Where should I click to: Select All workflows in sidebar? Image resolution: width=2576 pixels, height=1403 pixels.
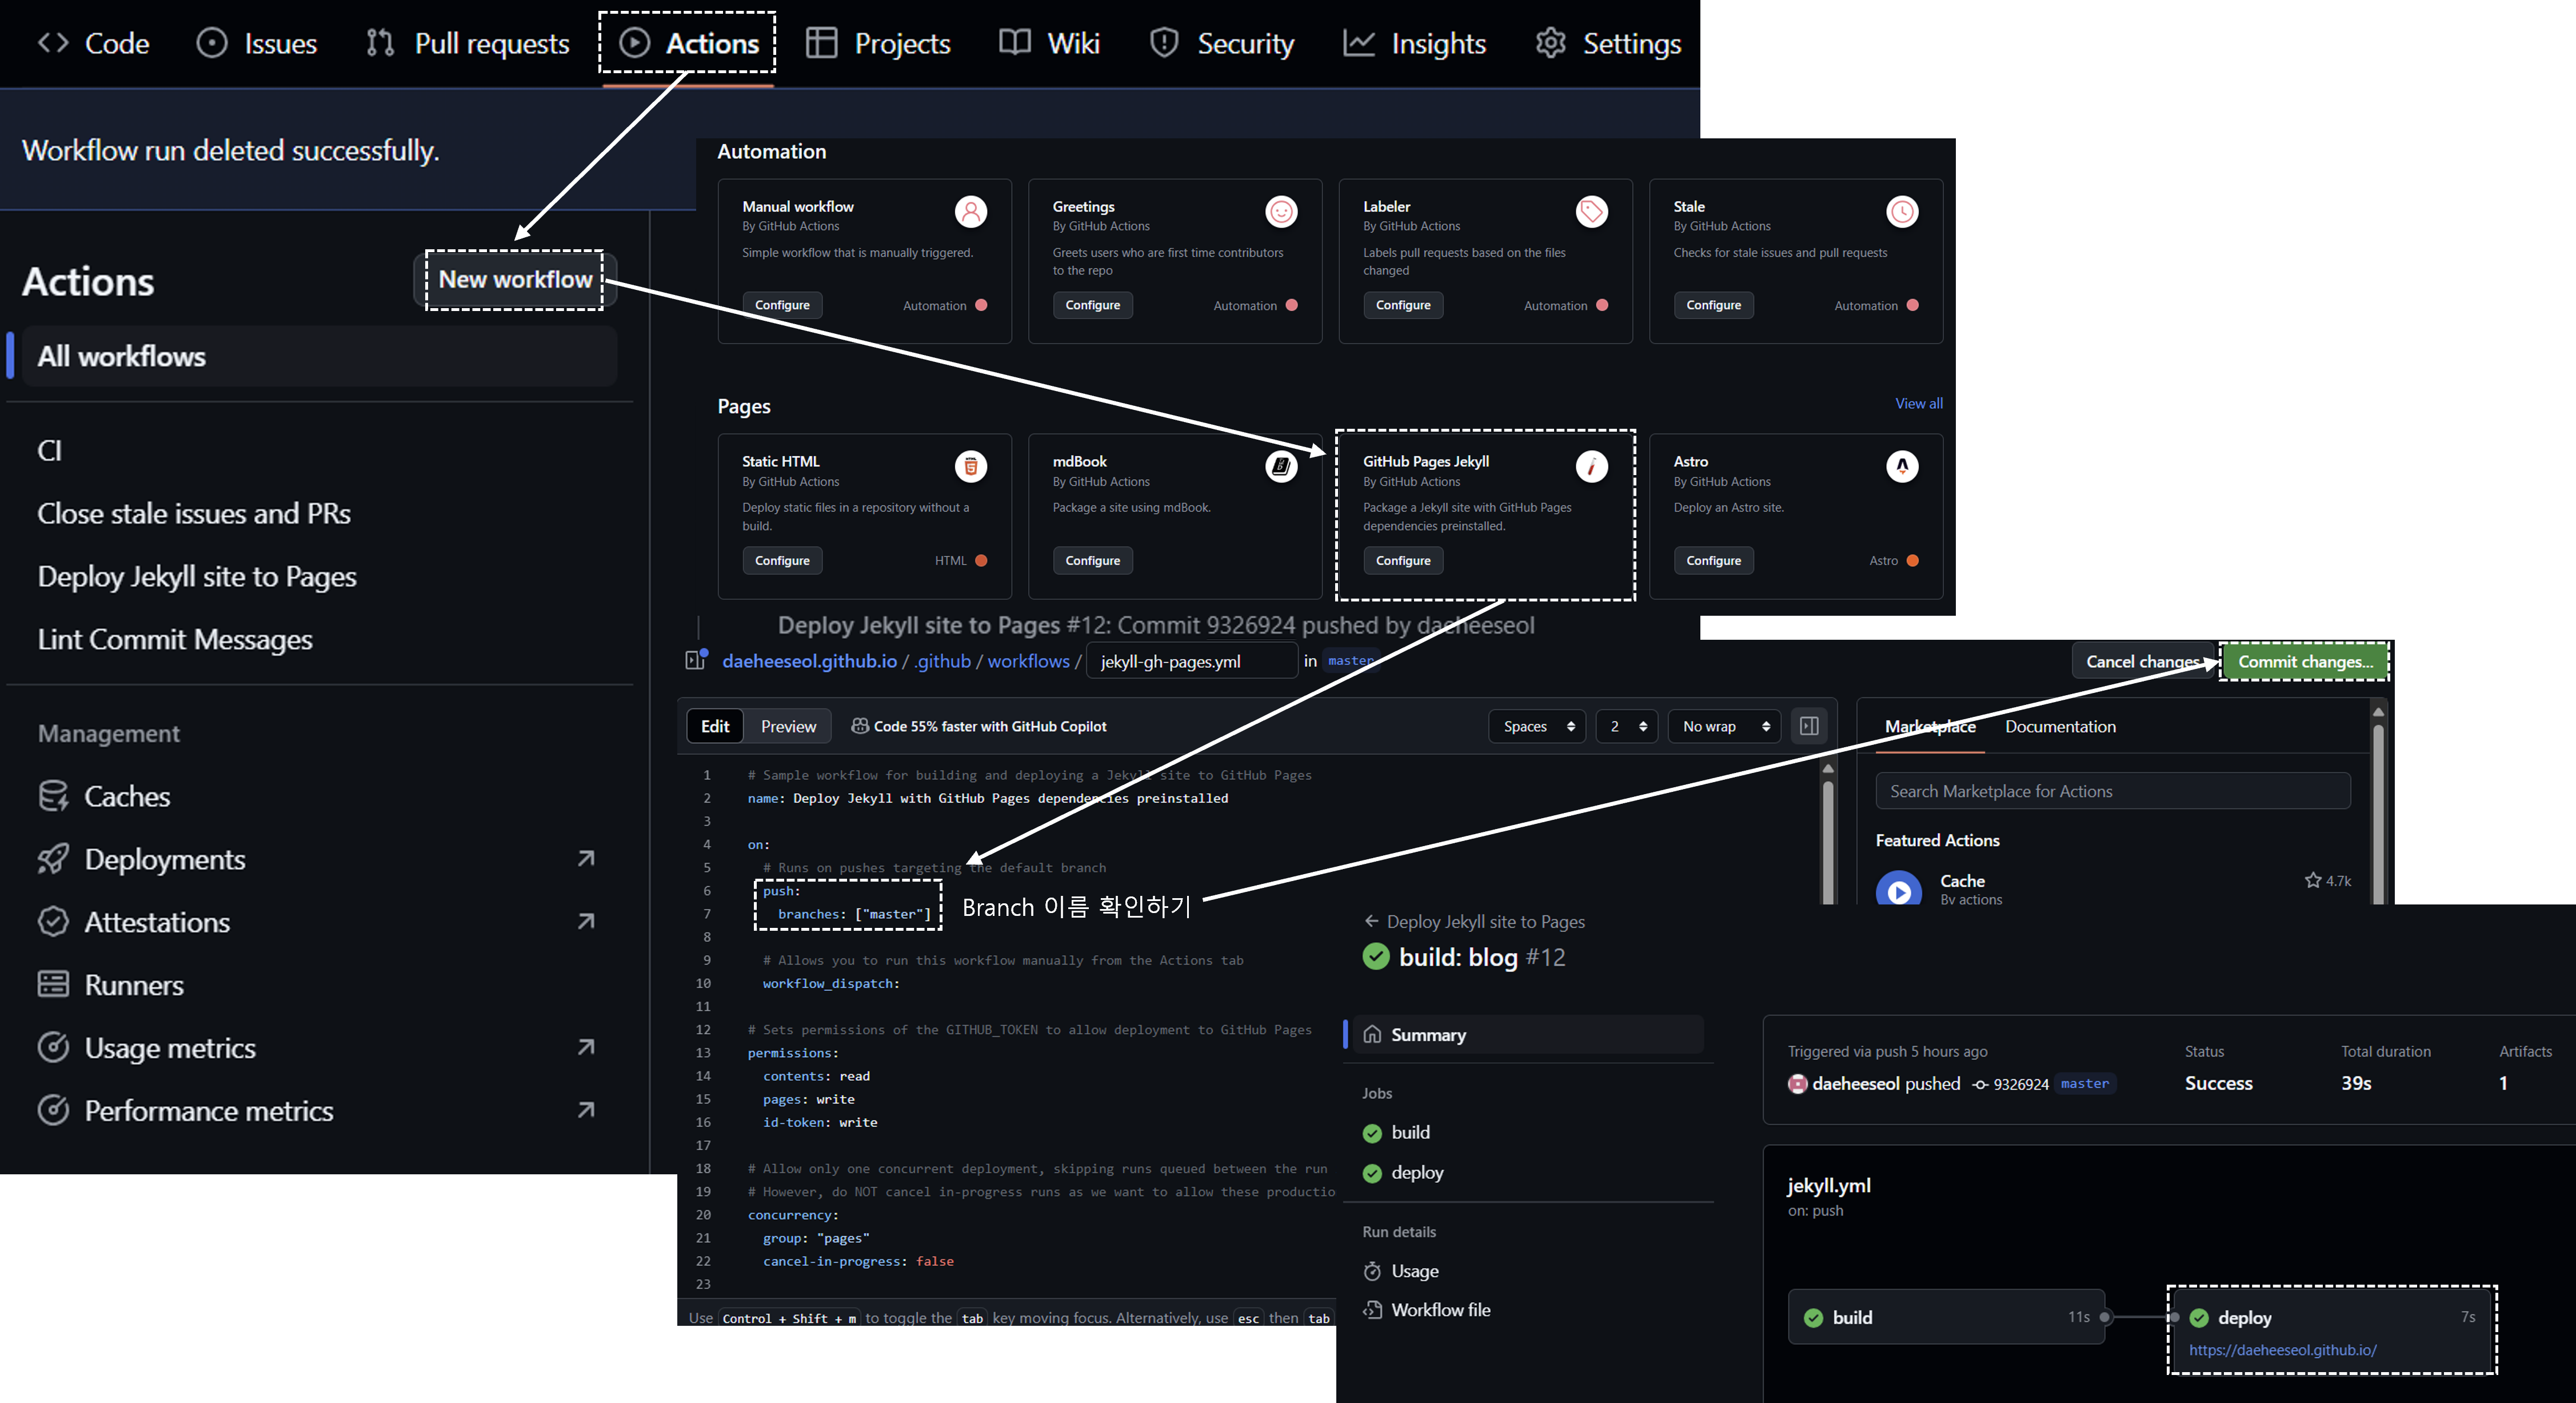318,356
